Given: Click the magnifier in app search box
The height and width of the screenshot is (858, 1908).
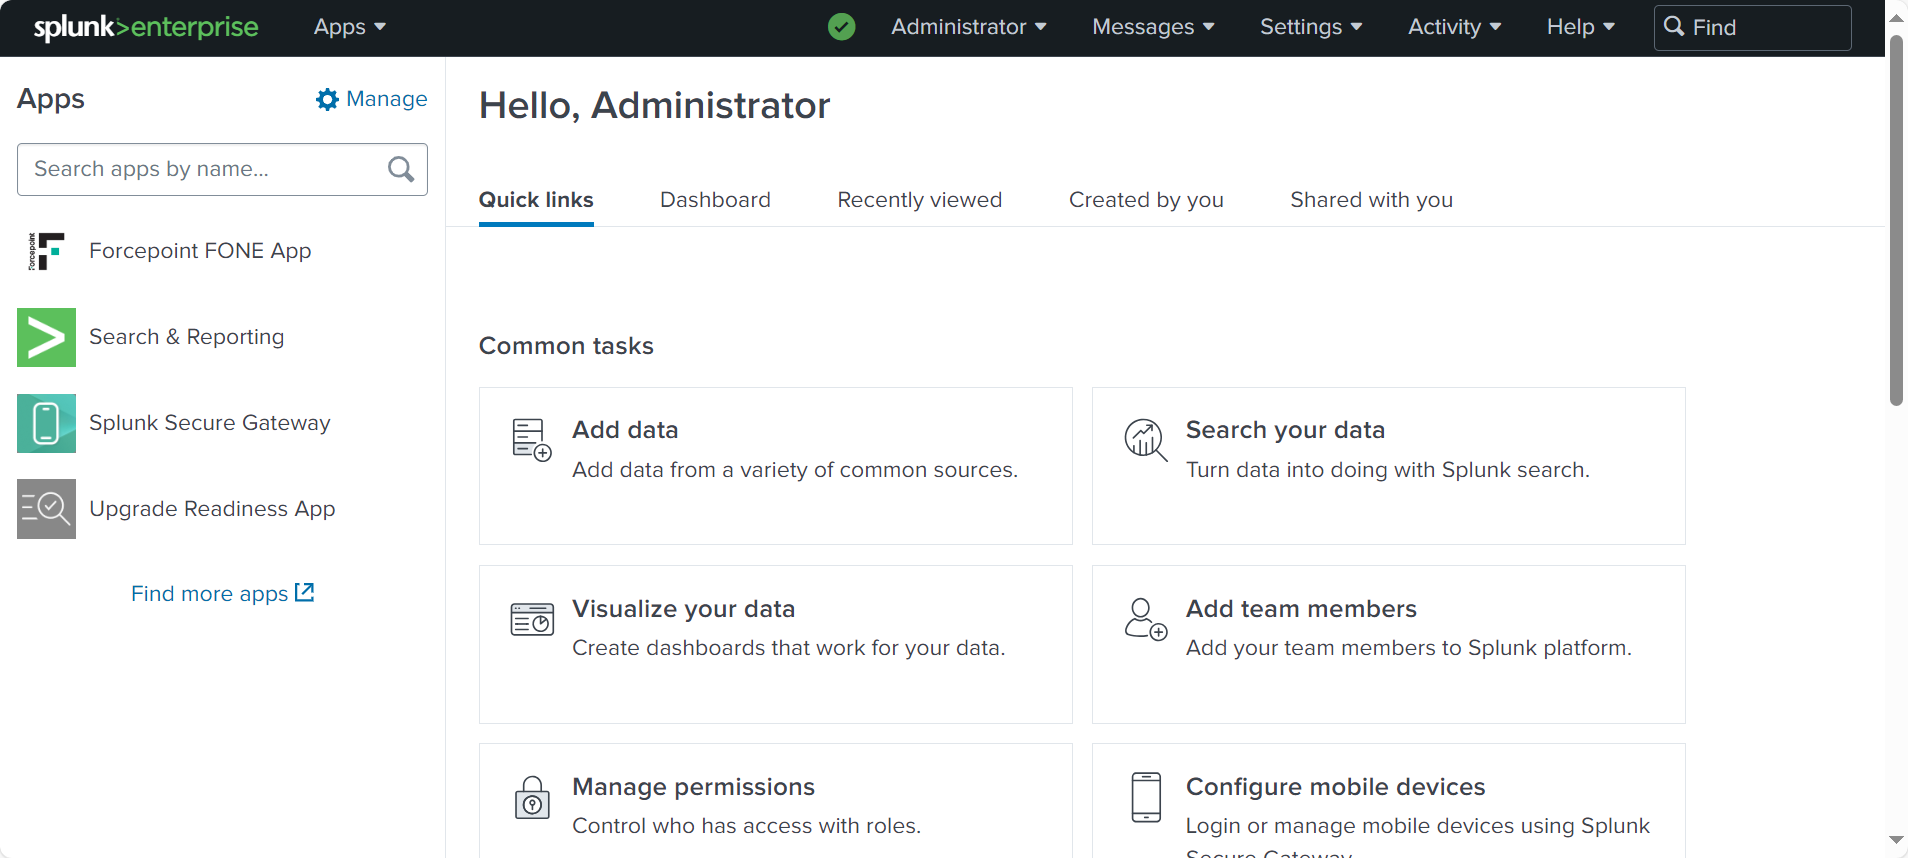Looking at the screenshot, I should click(401, 169).
